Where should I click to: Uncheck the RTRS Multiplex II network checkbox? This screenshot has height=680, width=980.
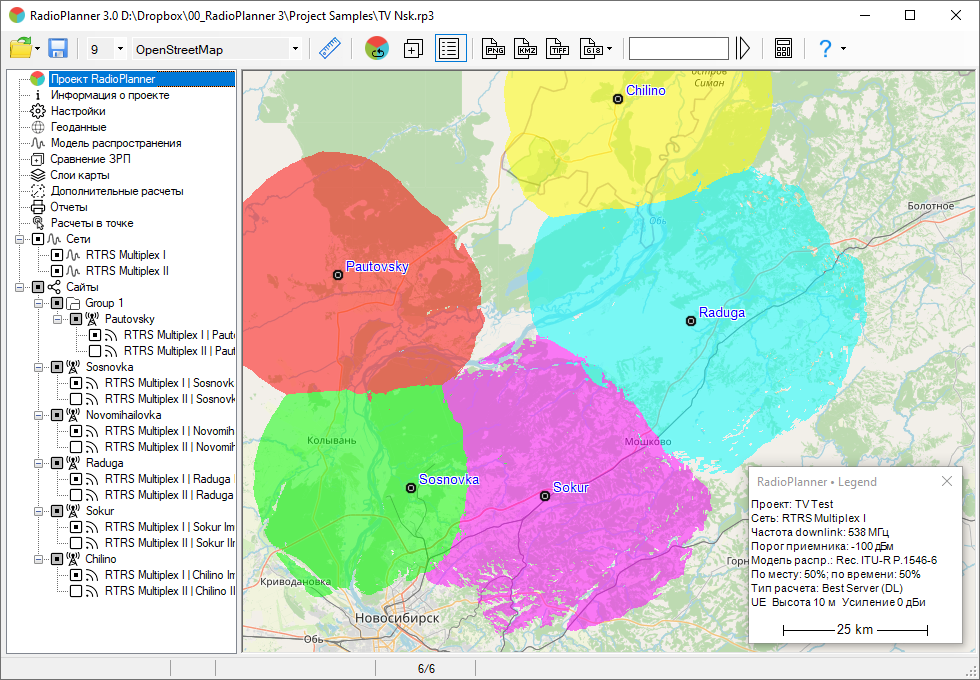[x=57, y=271]
